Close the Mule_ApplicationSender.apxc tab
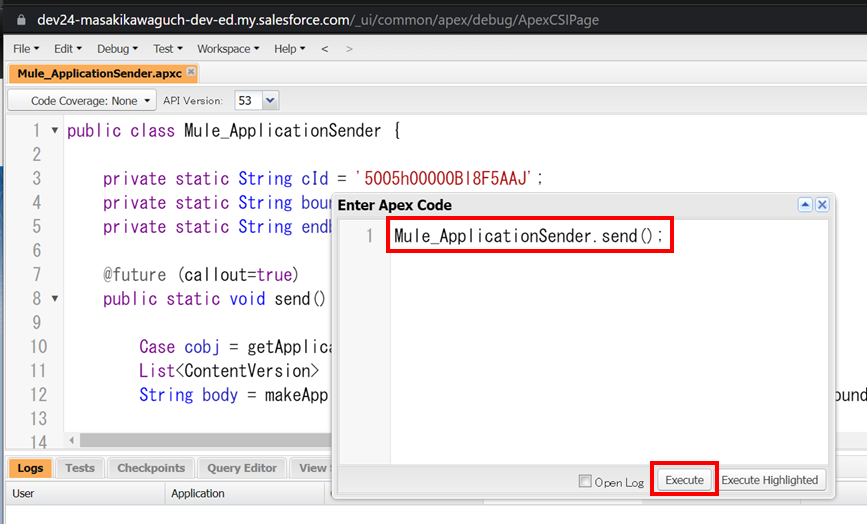The height and width of the screenshot is (524, 867). [x=191, y=72]
